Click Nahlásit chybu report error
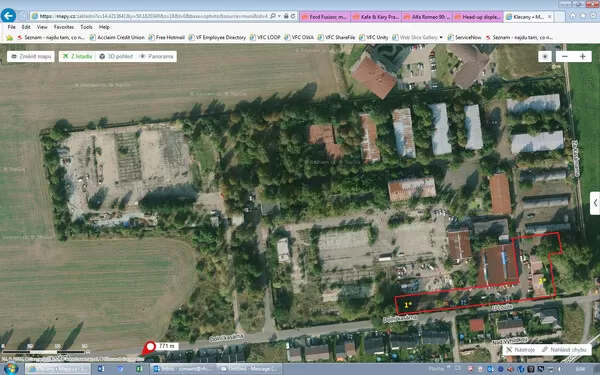The image size is (600, 375). click(564, 350)
